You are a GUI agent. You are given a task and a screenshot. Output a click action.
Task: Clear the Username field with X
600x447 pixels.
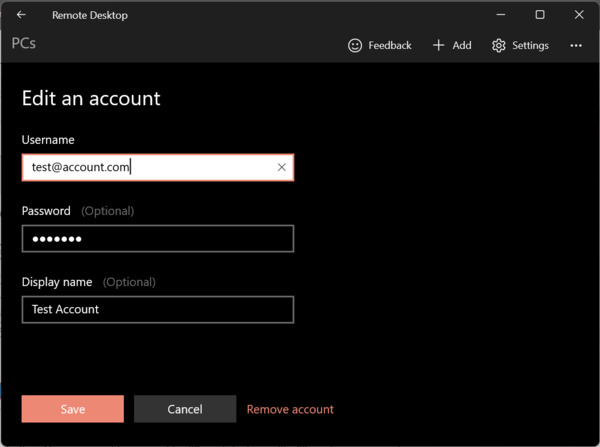click(x=282, y=167)
